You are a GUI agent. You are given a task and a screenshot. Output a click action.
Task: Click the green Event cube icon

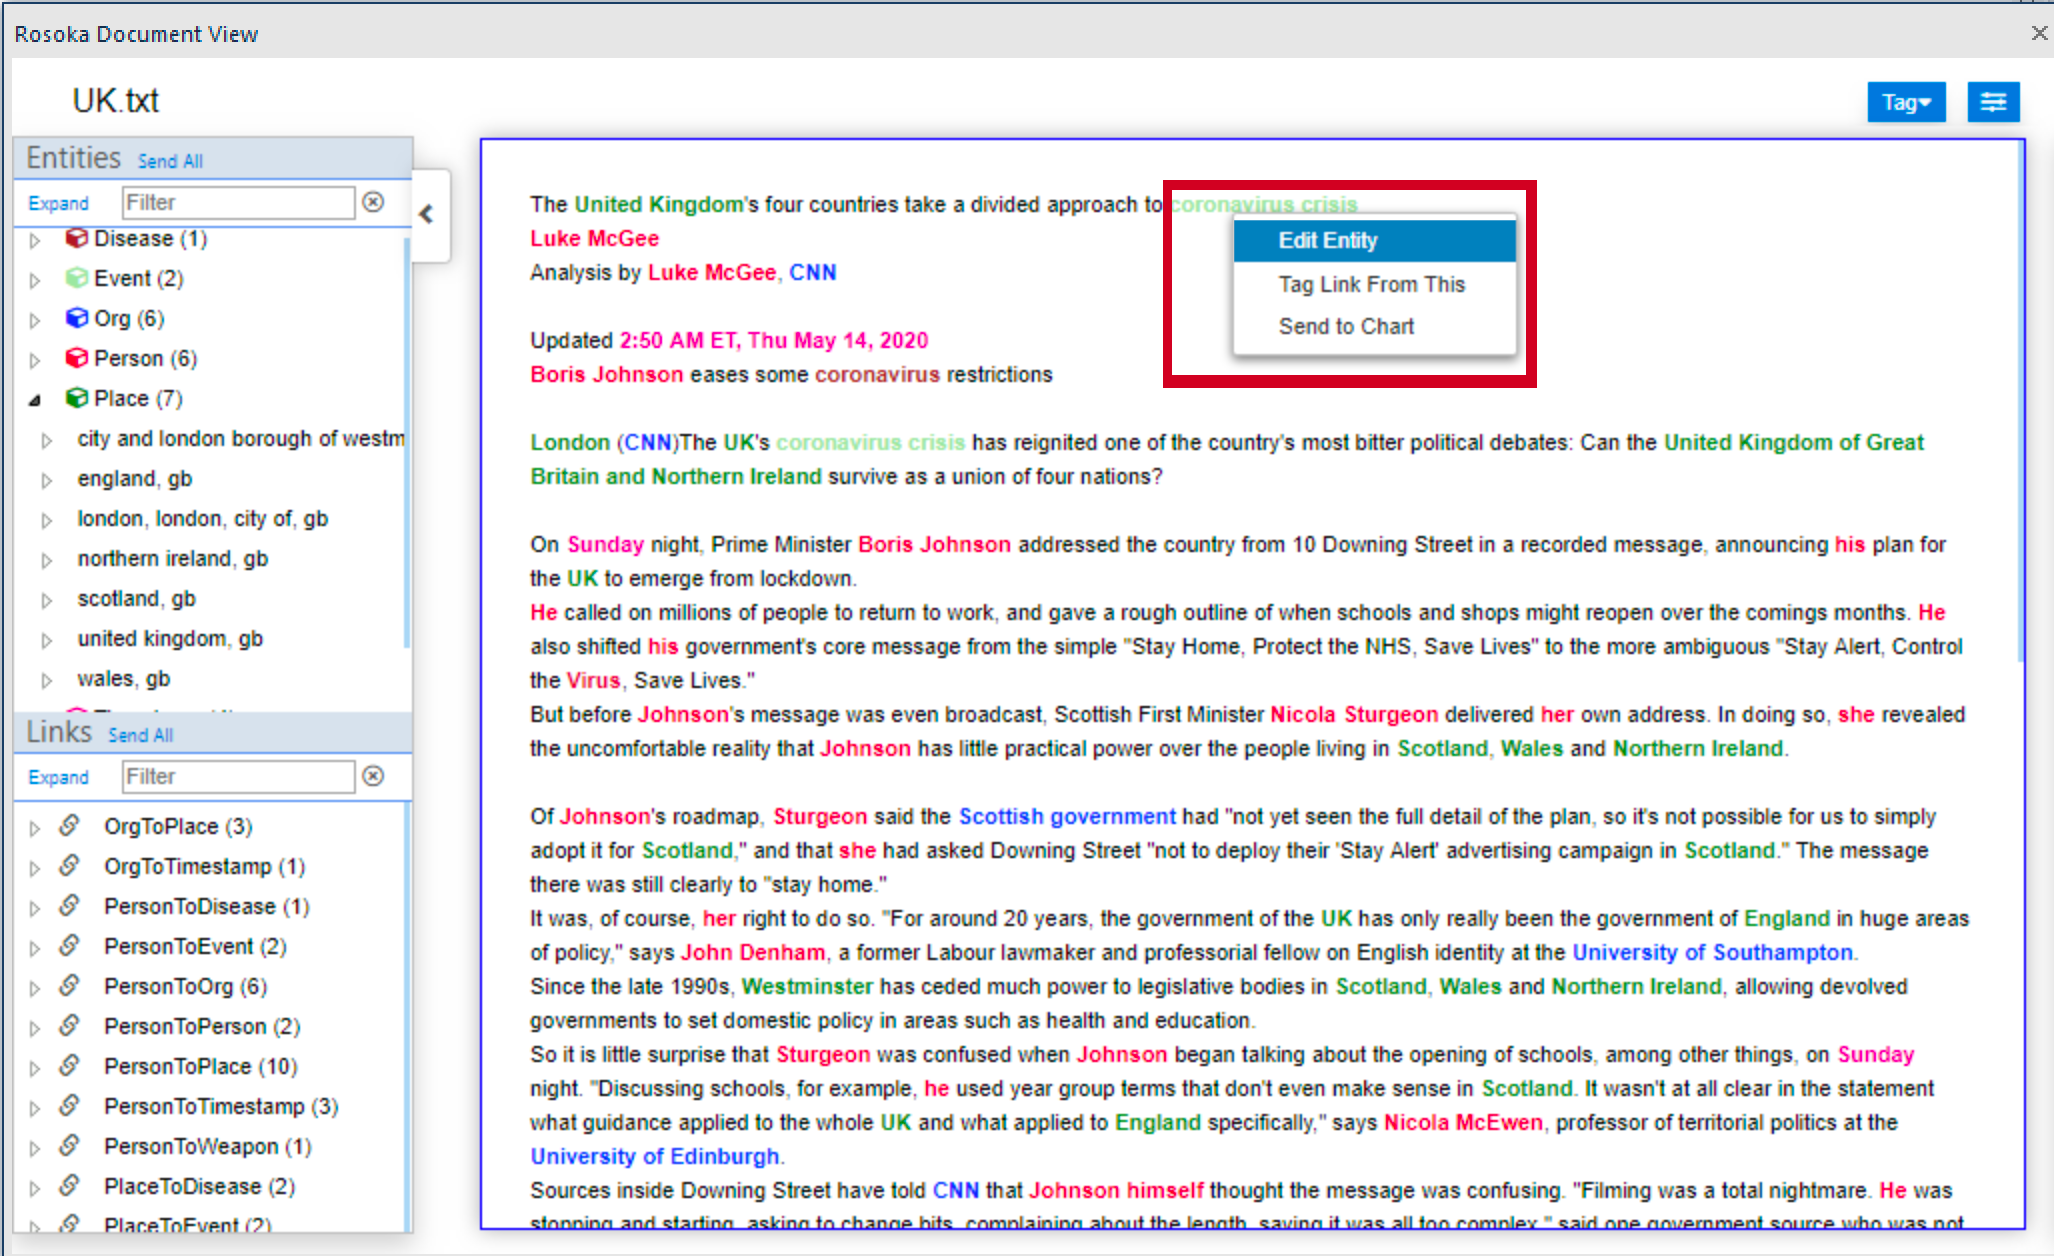pyautogui.click(x=76, y=278)
